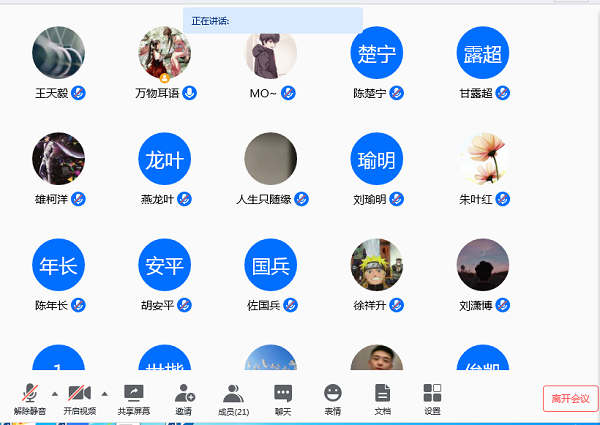Open the 文档 documents icon
The width and height of the screenshot is (600, 425).
tap(382, 397)
